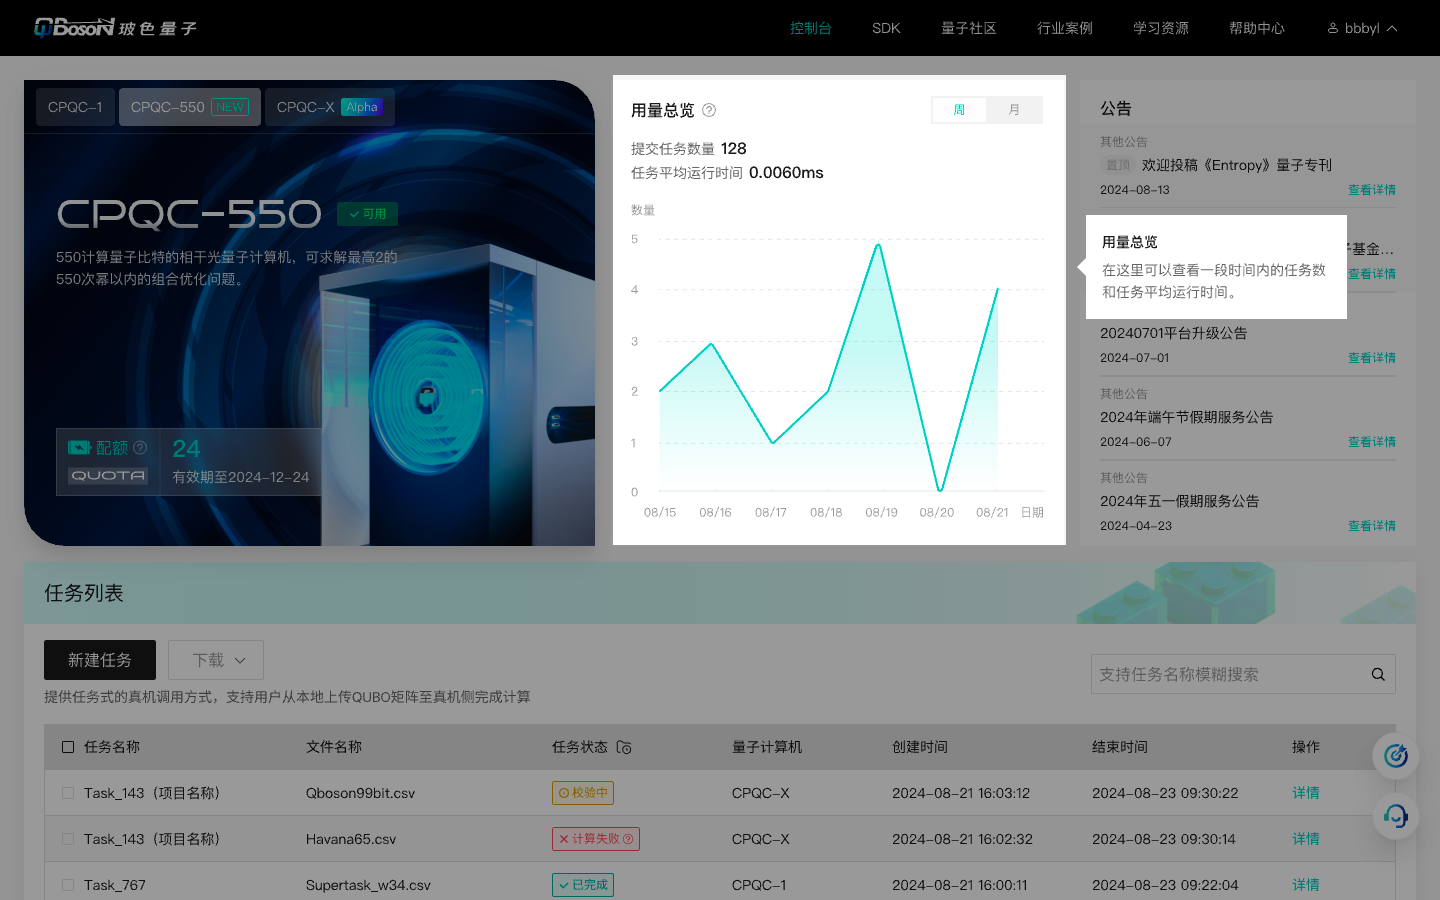This screenshot has height=900, width=1440.
Task: Click the 08/19 peak chart point
Action: pyautogui.click(x=879, y=244)
